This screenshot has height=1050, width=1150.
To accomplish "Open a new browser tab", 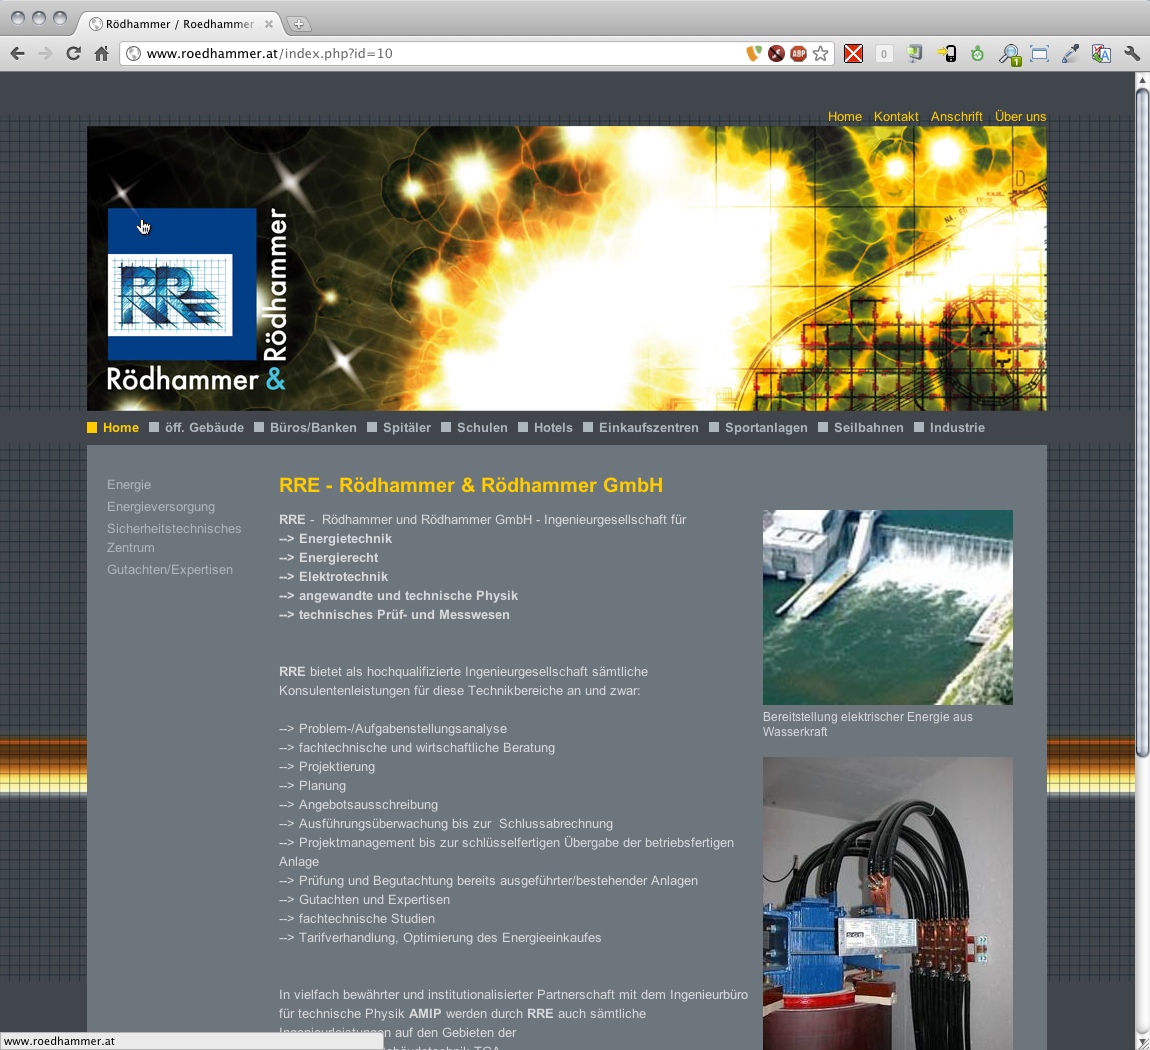I will [299, 24].
